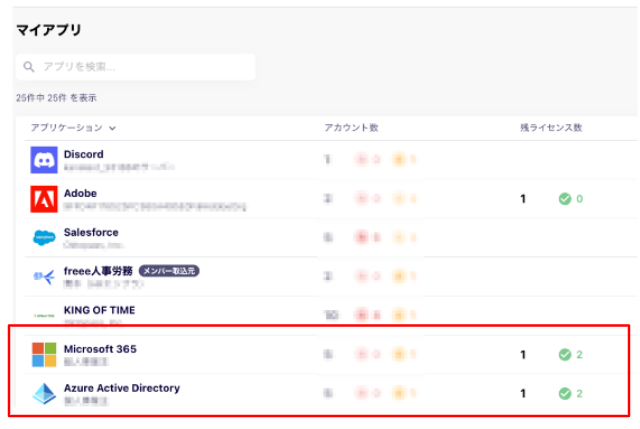Click the Adobe app icon

pos(44,199)
